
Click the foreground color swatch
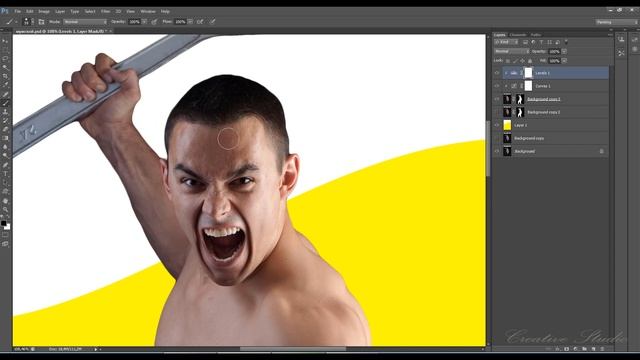click(4, 224)
